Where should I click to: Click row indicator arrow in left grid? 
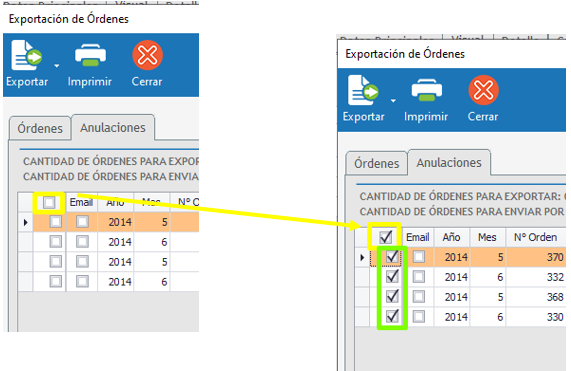click(25, 222)
